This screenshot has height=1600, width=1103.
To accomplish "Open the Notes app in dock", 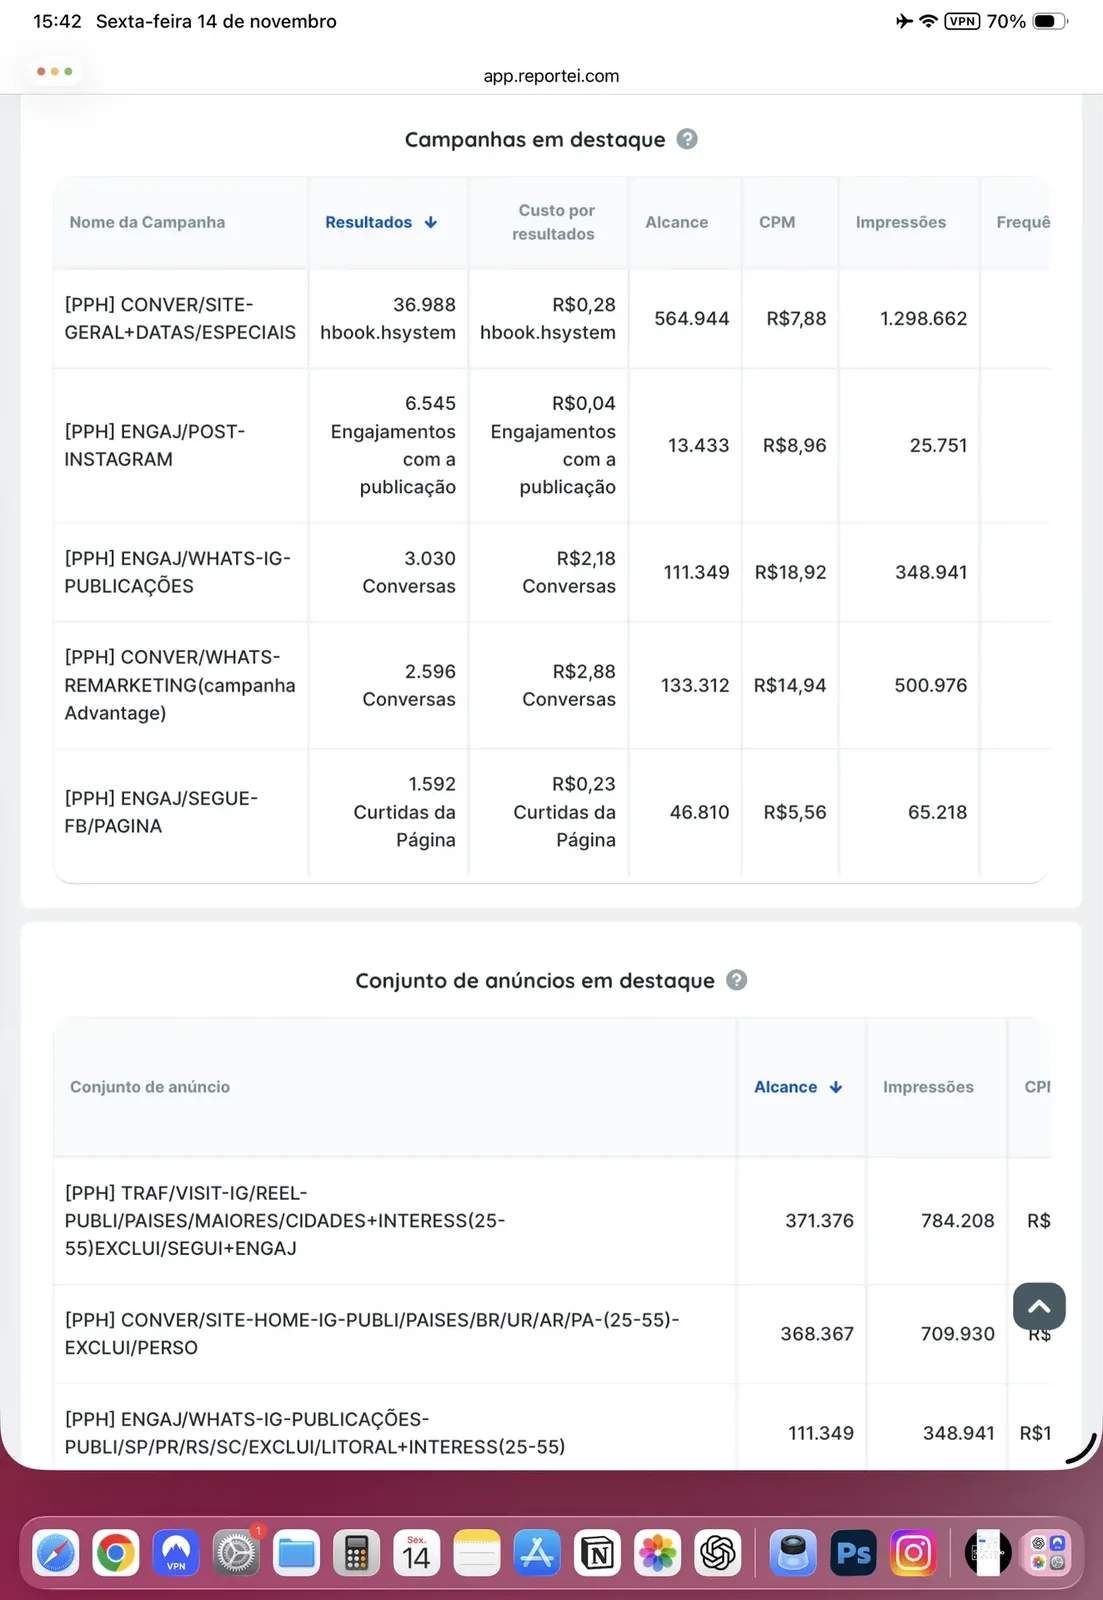I will pos(477,1553).
